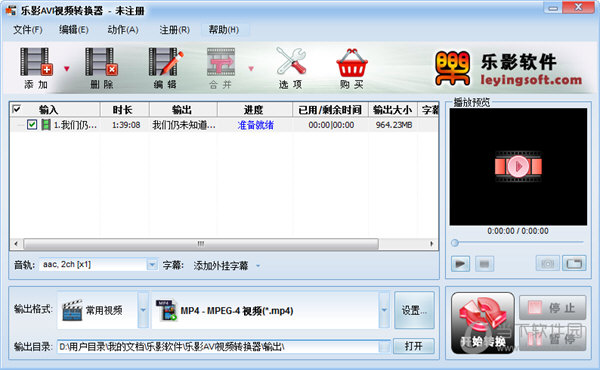Open the 音轨 aac, 2ch dropdown

[152, 264]
